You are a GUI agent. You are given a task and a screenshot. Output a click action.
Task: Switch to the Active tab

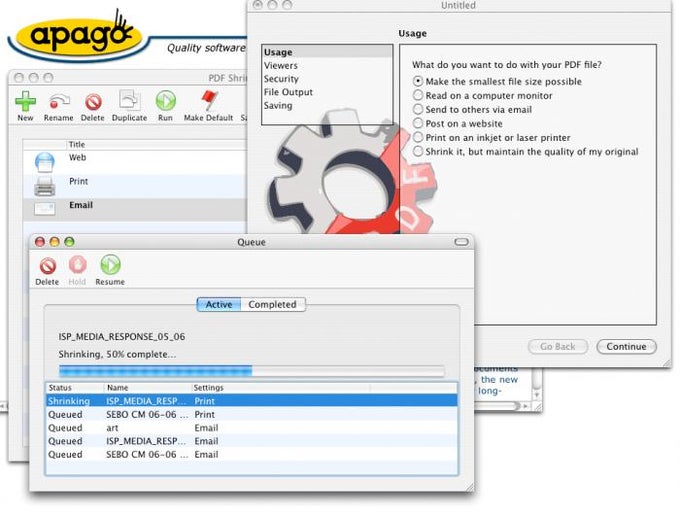point(219,304)
